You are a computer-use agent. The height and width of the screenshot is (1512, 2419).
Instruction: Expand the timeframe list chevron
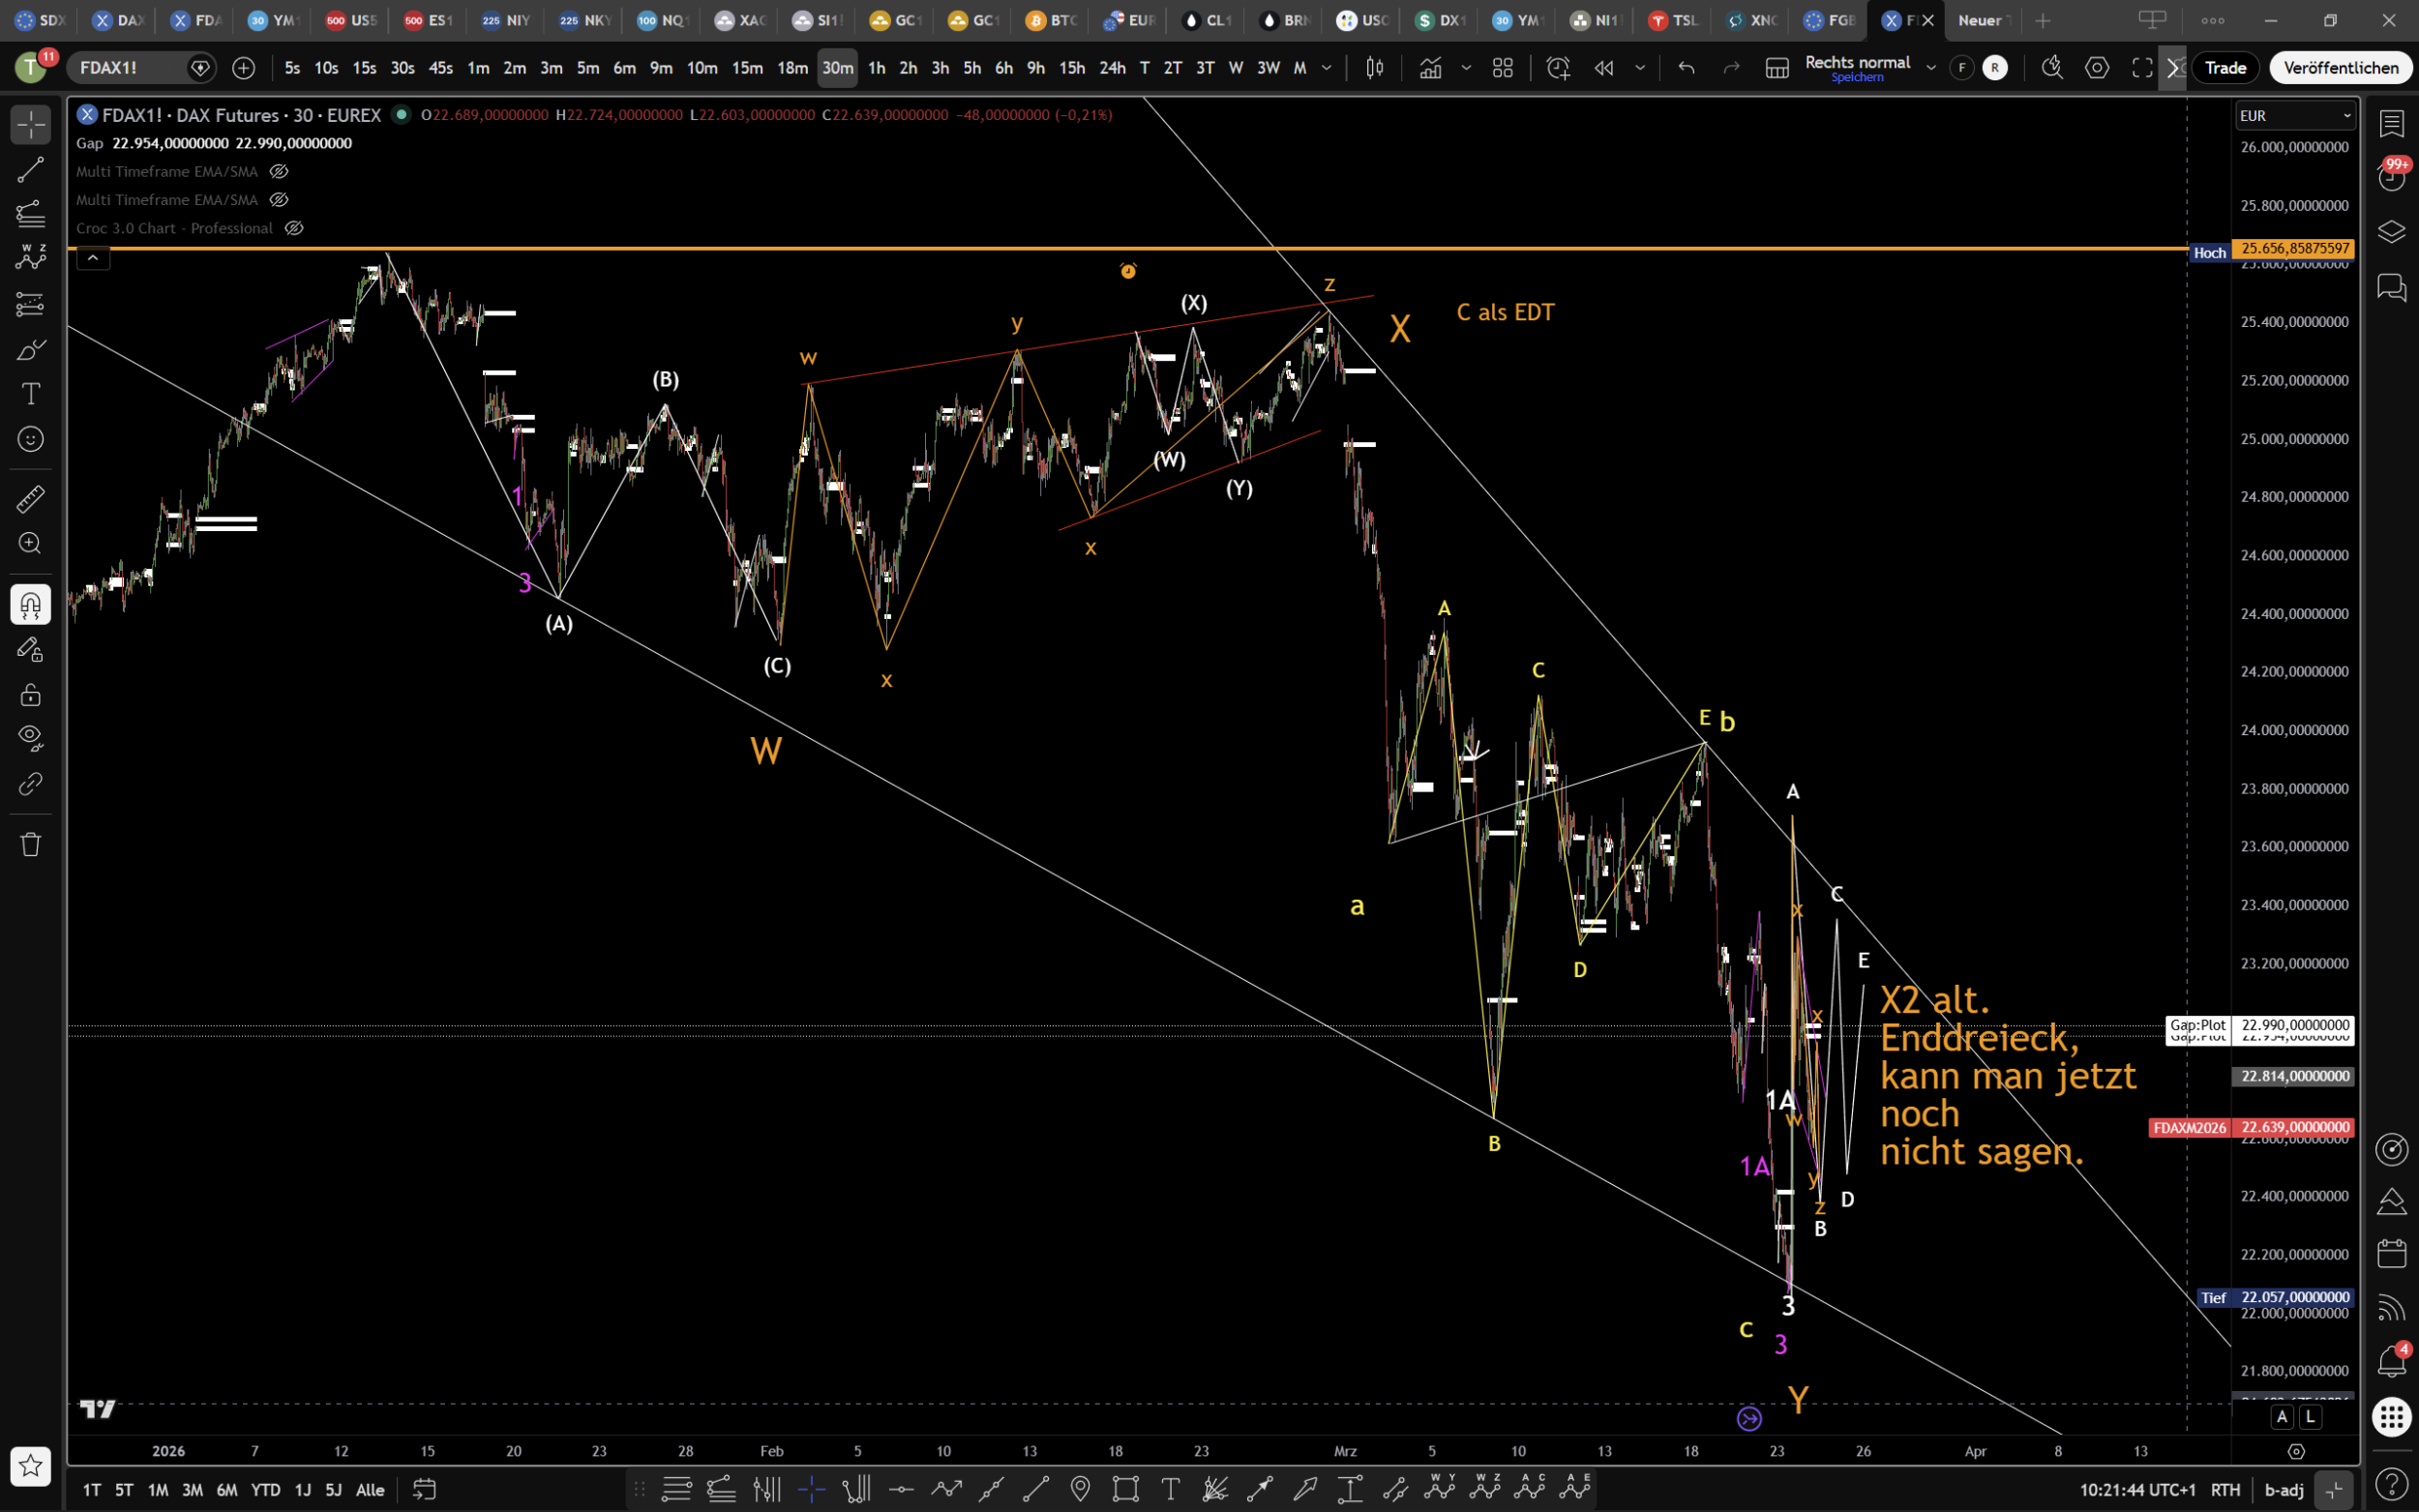pos(1327,68)
